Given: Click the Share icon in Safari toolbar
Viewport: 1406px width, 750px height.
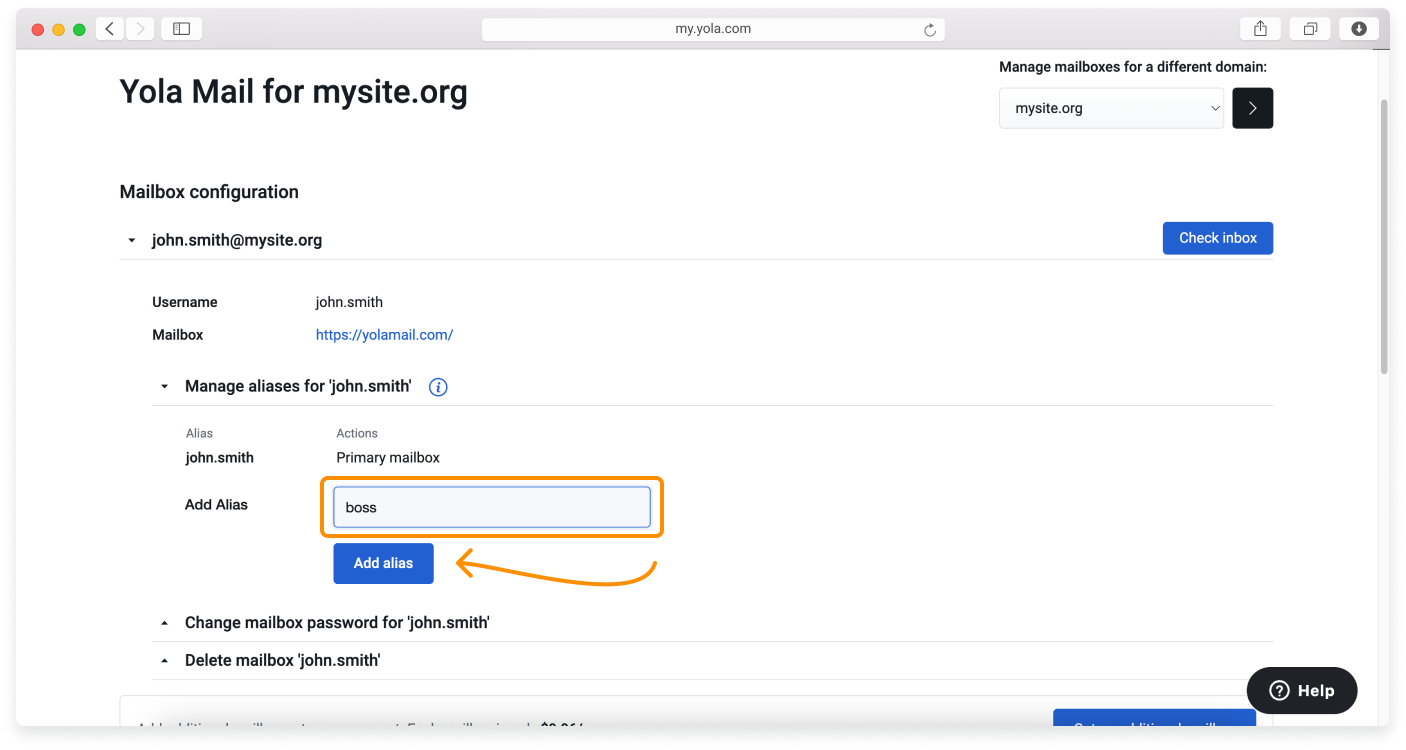Looking at the screenshot, I should 1259,28.
